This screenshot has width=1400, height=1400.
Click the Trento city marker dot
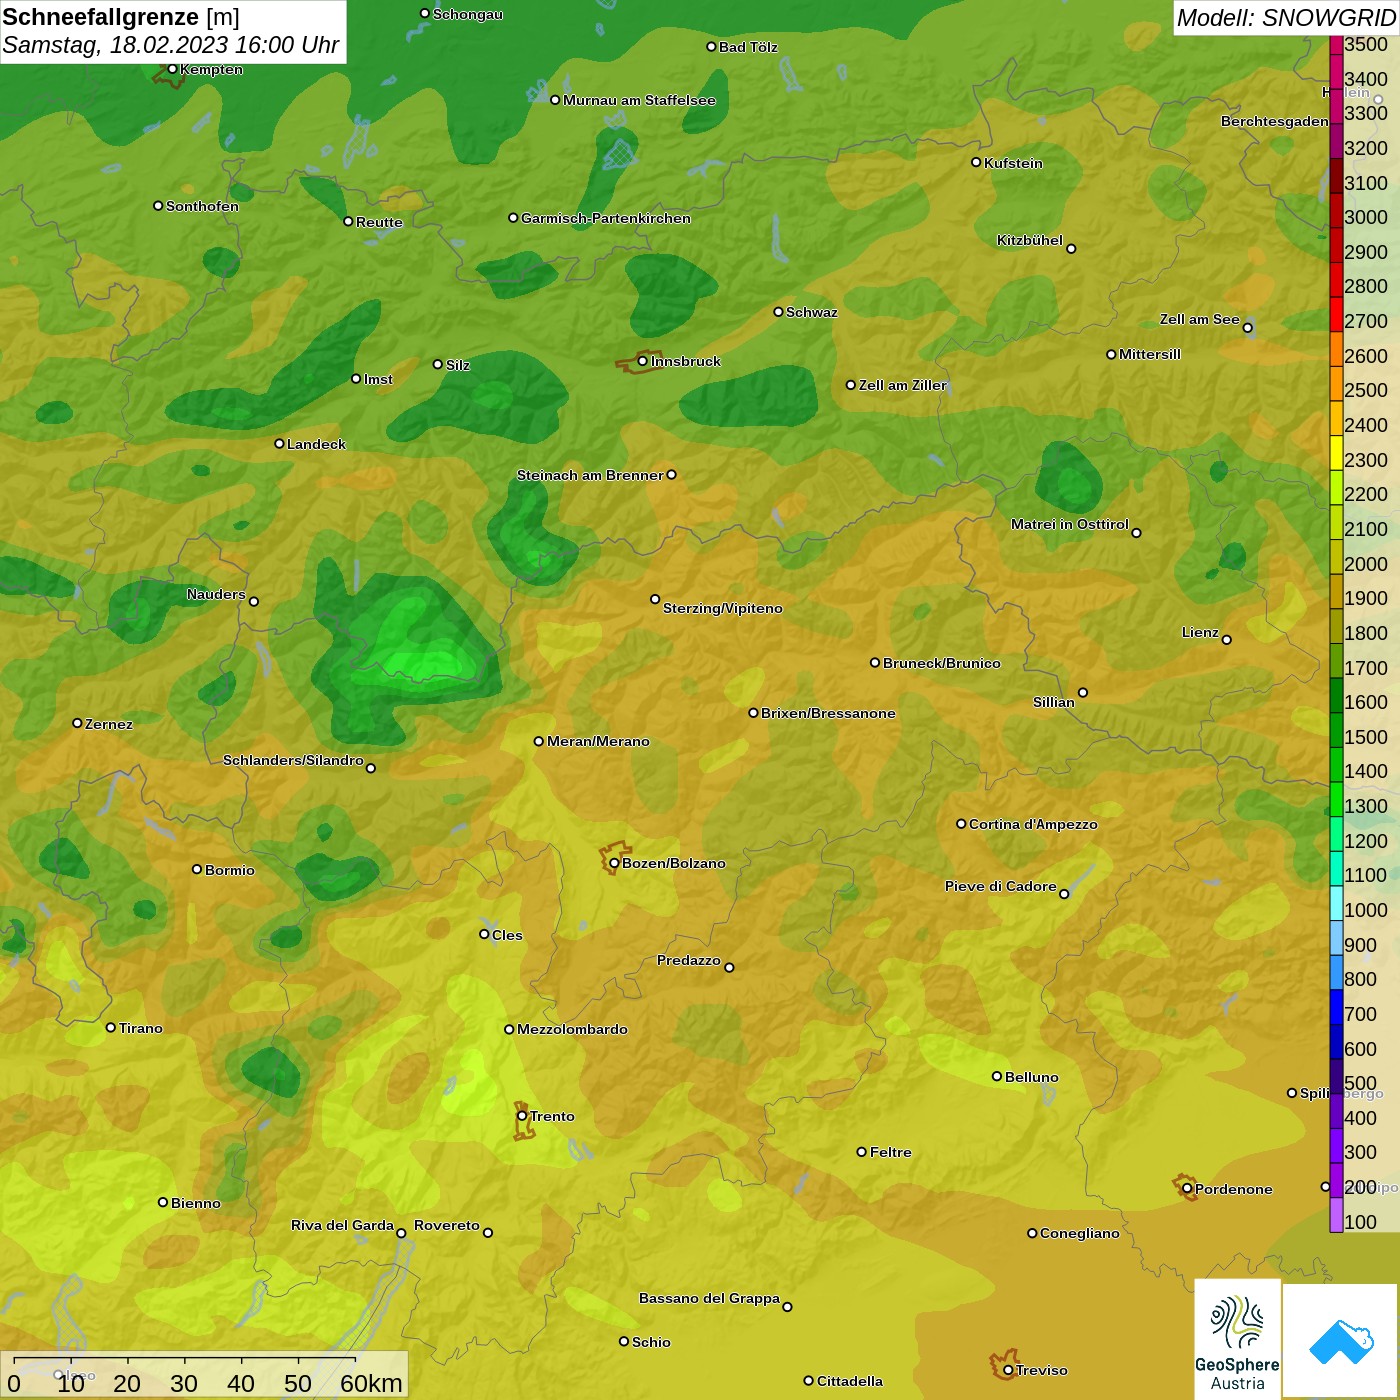(x=522, y=1116)
